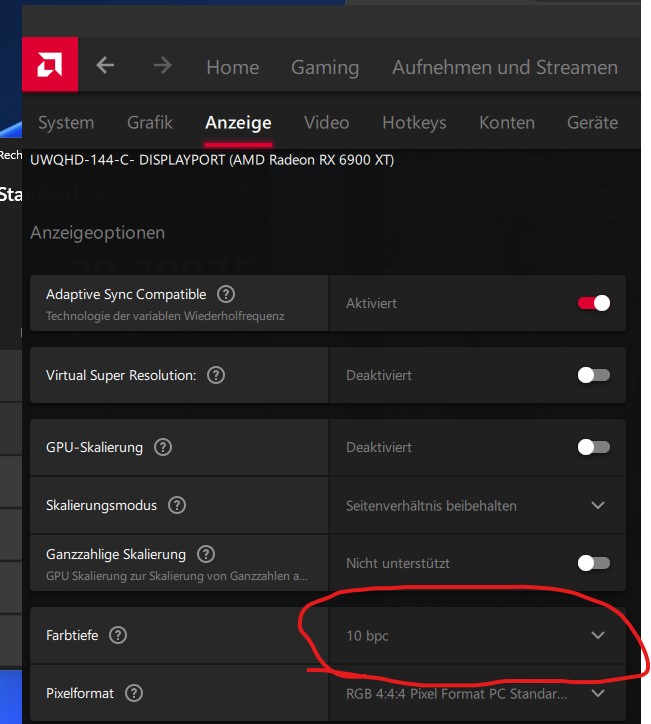Open the Video sub-tab
The height and width of the screenshot is (724, 651).
pos(326,123)
